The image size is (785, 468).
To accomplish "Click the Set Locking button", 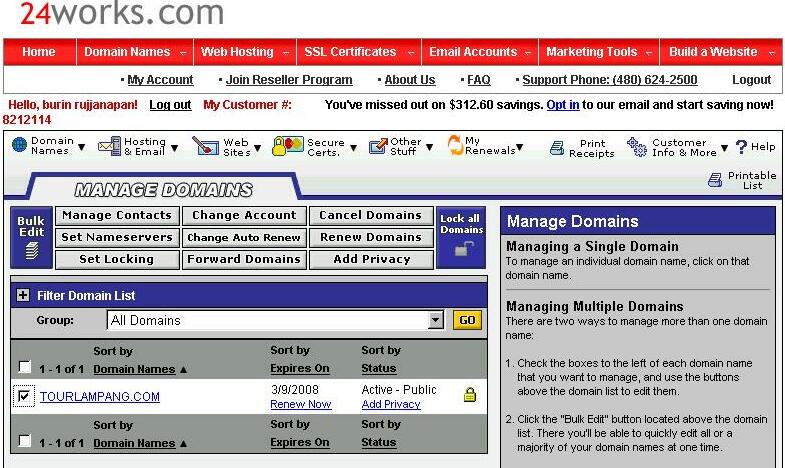I will pyautogui.click(x=117, y=260).
